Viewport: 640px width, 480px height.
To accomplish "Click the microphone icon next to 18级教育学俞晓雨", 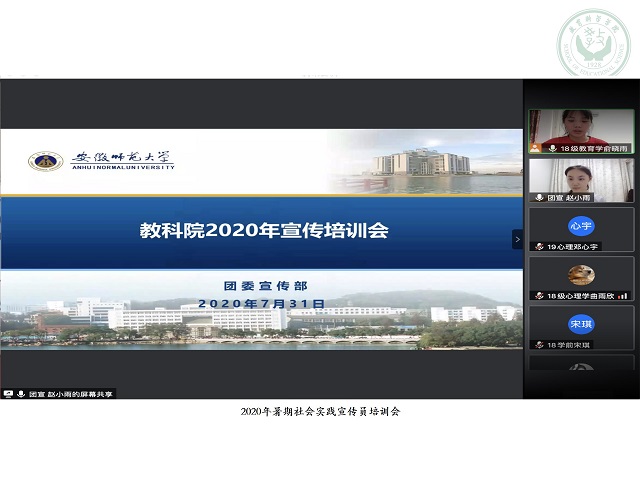I will pos(552,148).
